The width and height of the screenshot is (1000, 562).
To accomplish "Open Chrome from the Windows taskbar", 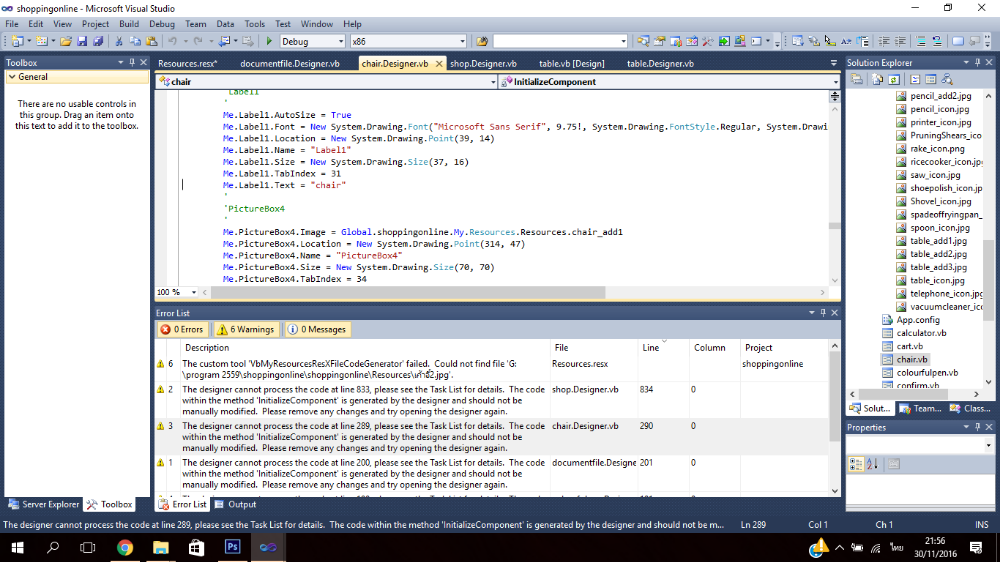I will pyautogui.click(x=124, y=547).
